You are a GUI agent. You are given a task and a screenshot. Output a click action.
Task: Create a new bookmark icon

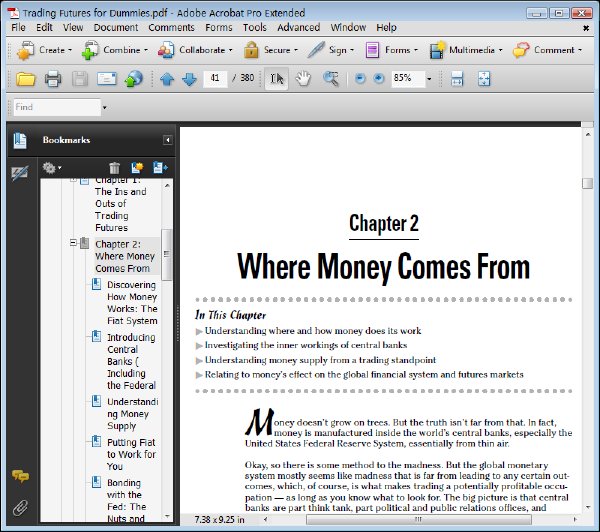[x=137, y=168]
